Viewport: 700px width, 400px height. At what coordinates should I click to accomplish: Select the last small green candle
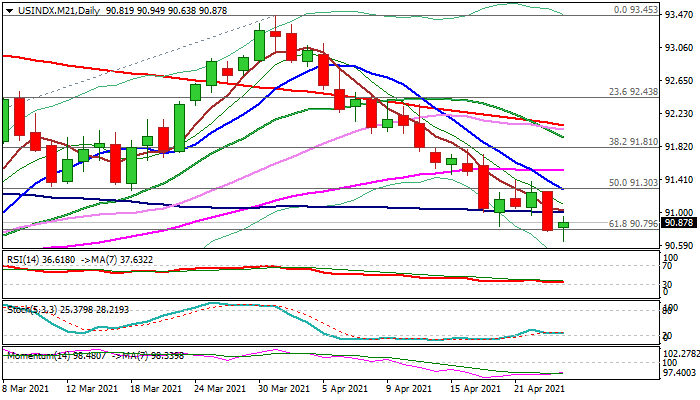(564, 225)
